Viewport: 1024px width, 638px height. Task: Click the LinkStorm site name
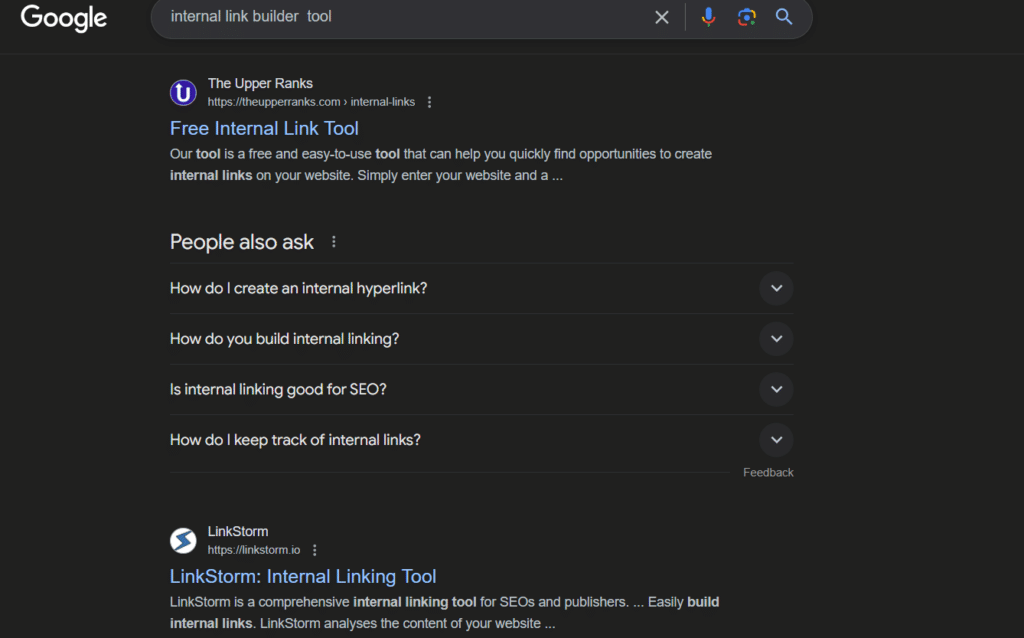[238, 531]
